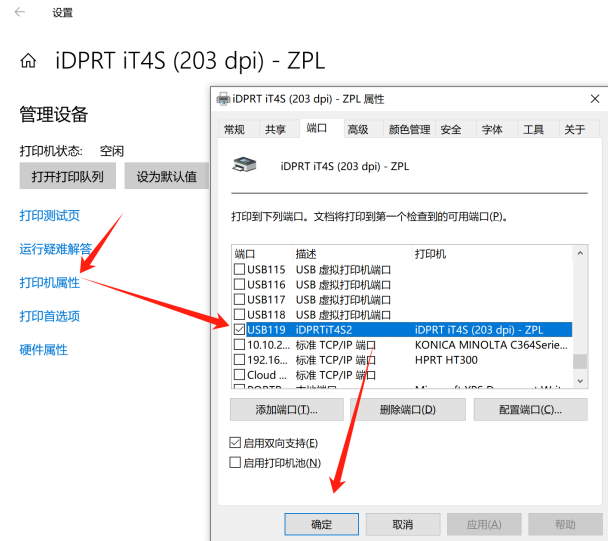
Task: Click the port list scroll down arrow
Action: [x=580, y=381]
